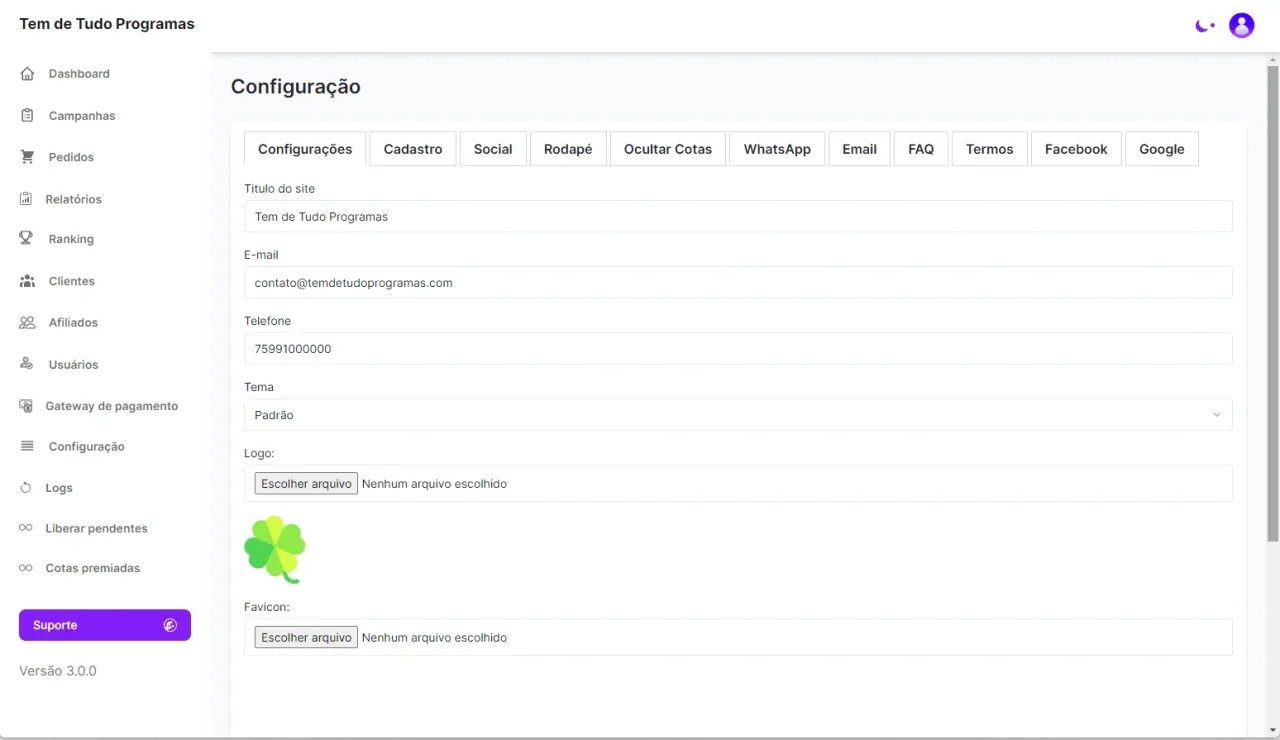Click the scrollbar down arrow
1280x740 pixels.
coord(1273,730)
